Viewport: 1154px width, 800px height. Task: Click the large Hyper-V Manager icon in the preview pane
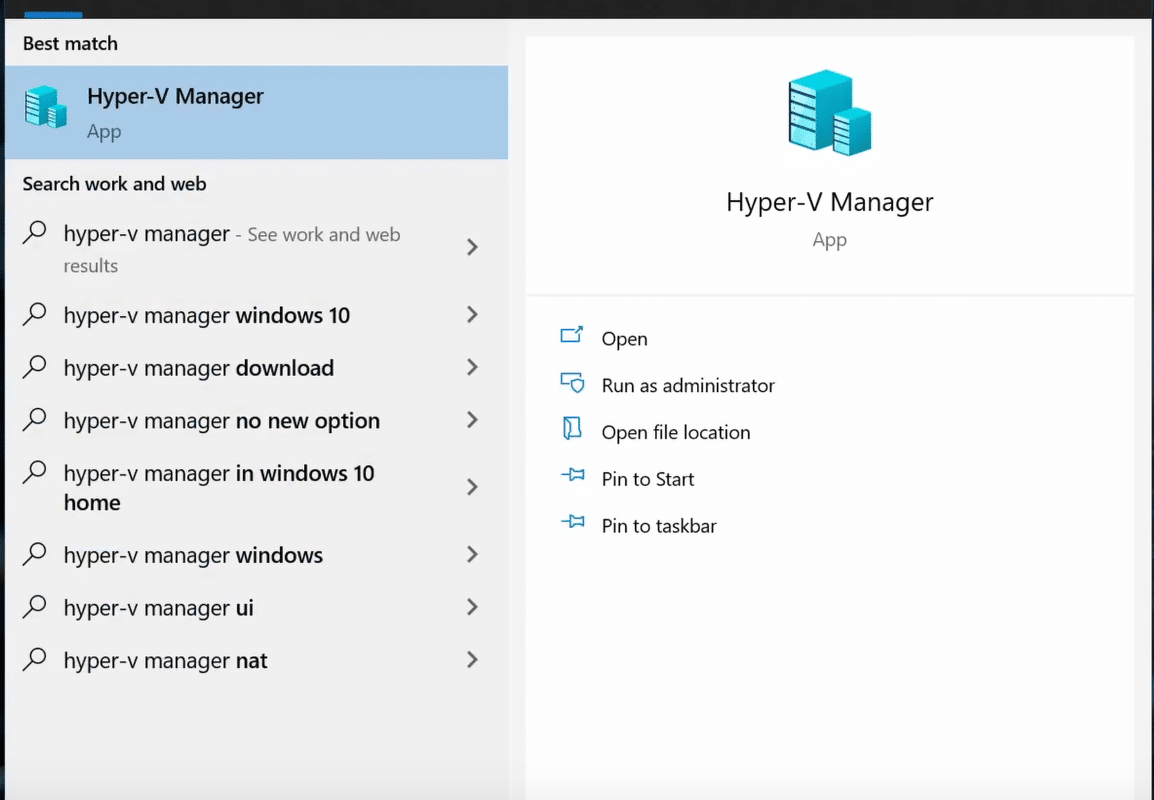tap(829, 112)
